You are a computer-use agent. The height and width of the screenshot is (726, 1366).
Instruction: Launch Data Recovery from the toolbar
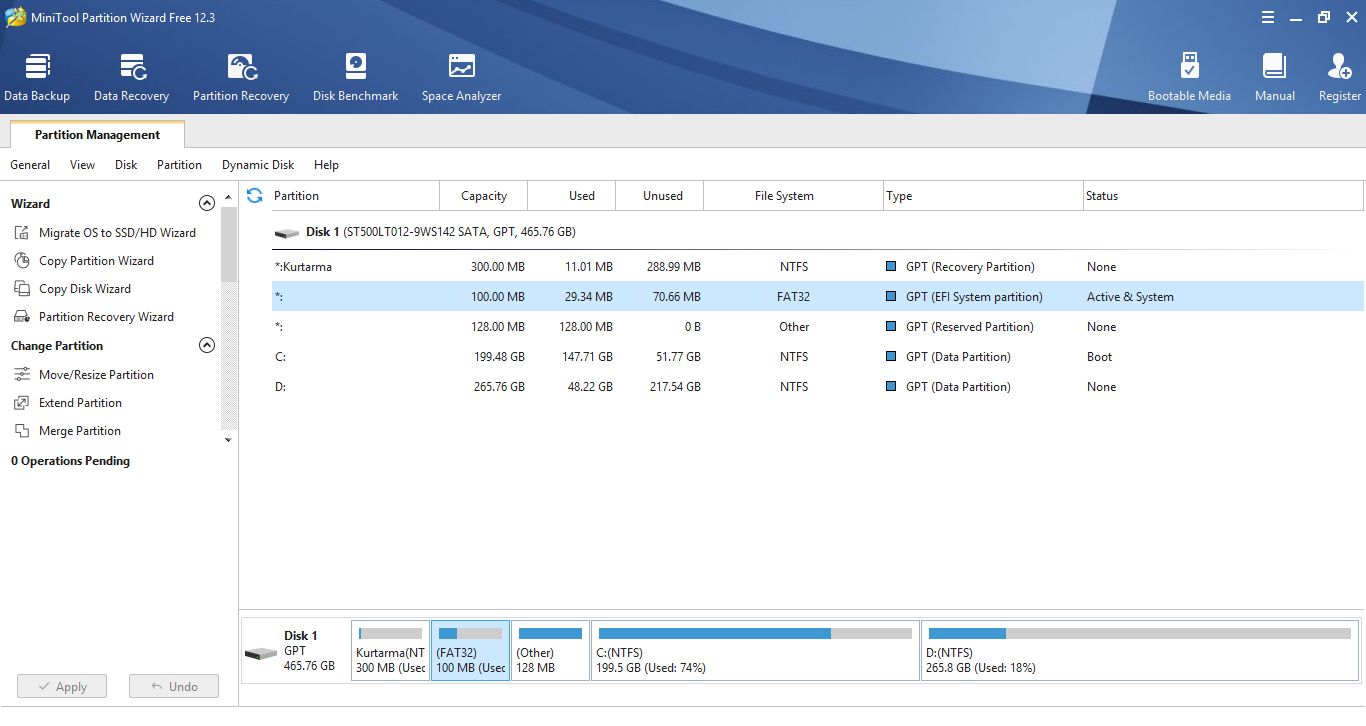(x=131, y=77)
